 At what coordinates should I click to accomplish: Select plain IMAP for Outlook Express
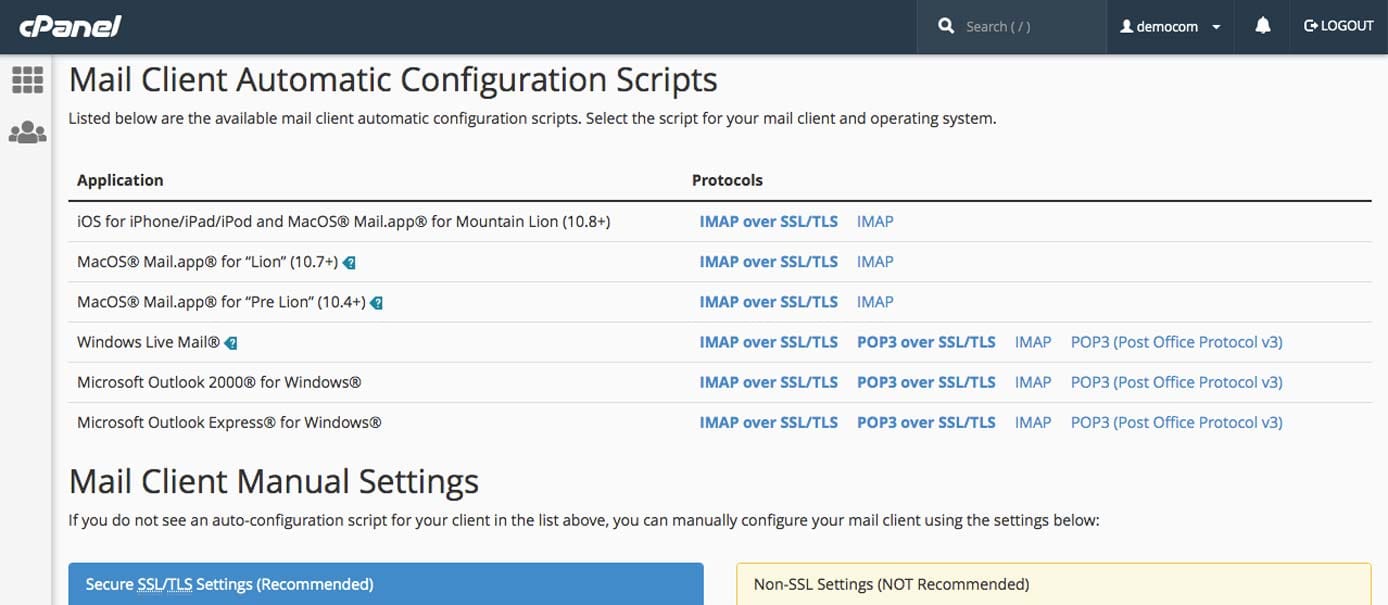pyautogui.click(x=1033, y=422)
